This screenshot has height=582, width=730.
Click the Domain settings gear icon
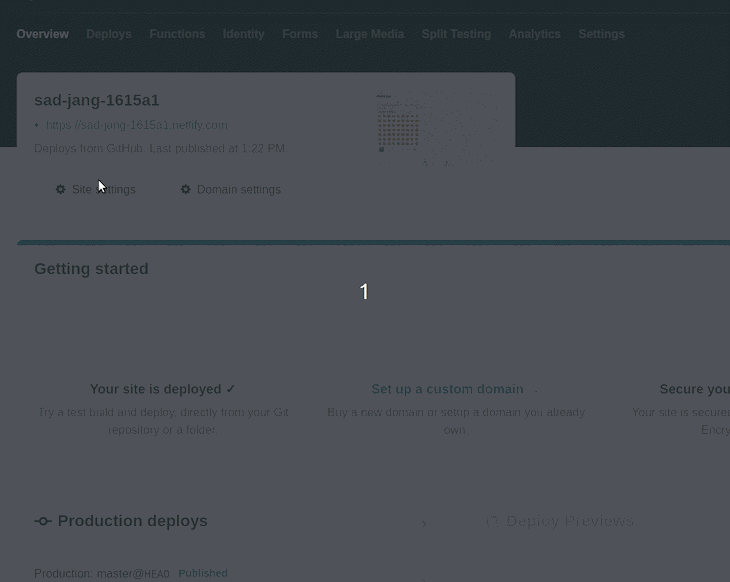186,189
